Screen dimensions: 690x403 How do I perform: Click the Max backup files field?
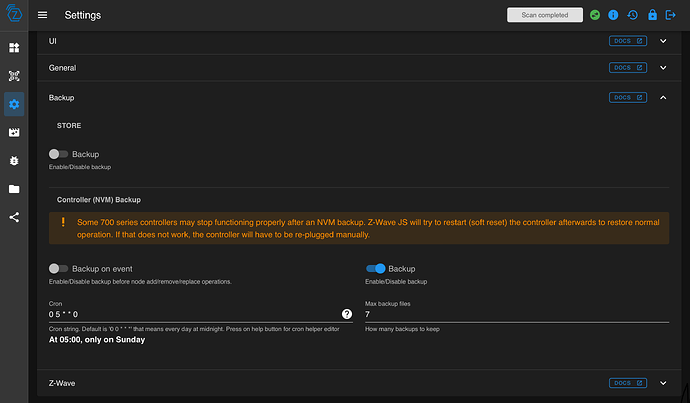517,314
